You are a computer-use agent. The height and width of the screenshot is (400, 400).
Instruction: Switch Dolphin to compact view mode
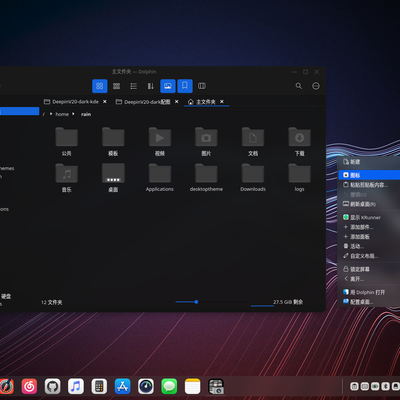click(116, 86)
